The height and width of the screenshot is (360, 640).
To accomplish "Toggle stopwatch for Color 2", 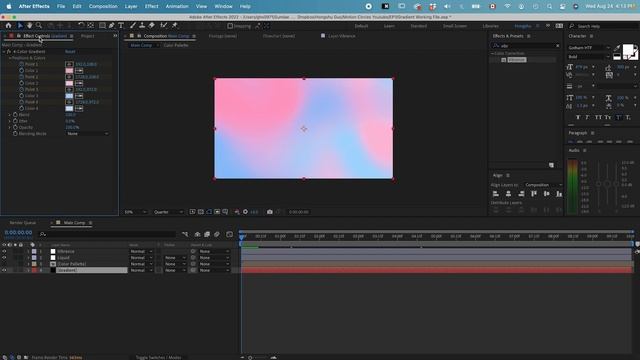I will pos(21,83).
